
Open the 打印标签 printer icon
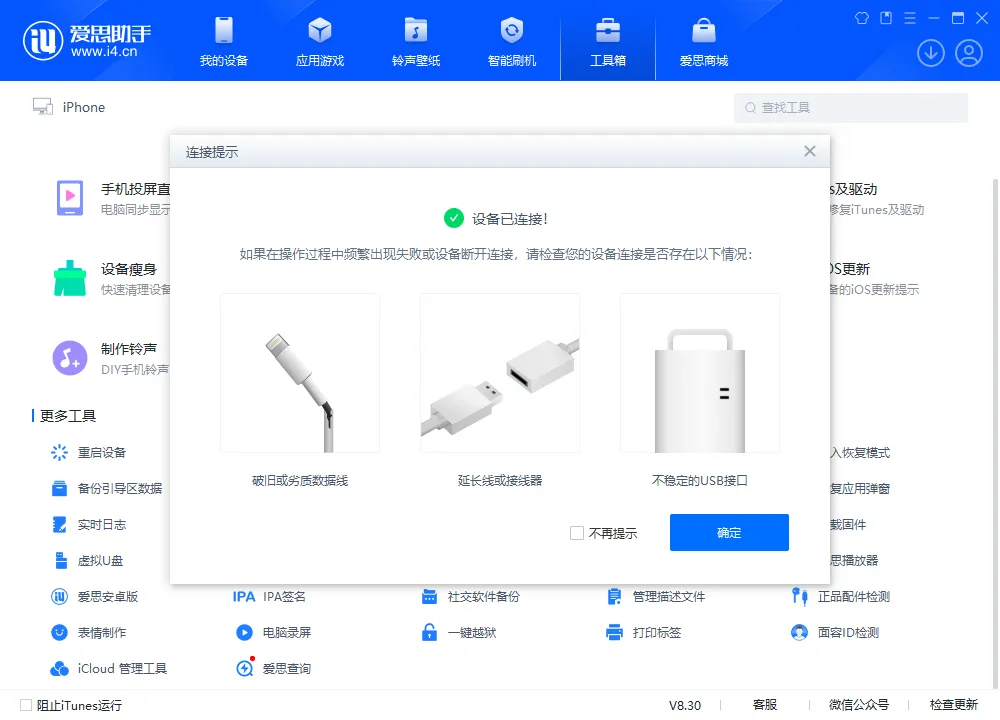[x=614, y=633]
